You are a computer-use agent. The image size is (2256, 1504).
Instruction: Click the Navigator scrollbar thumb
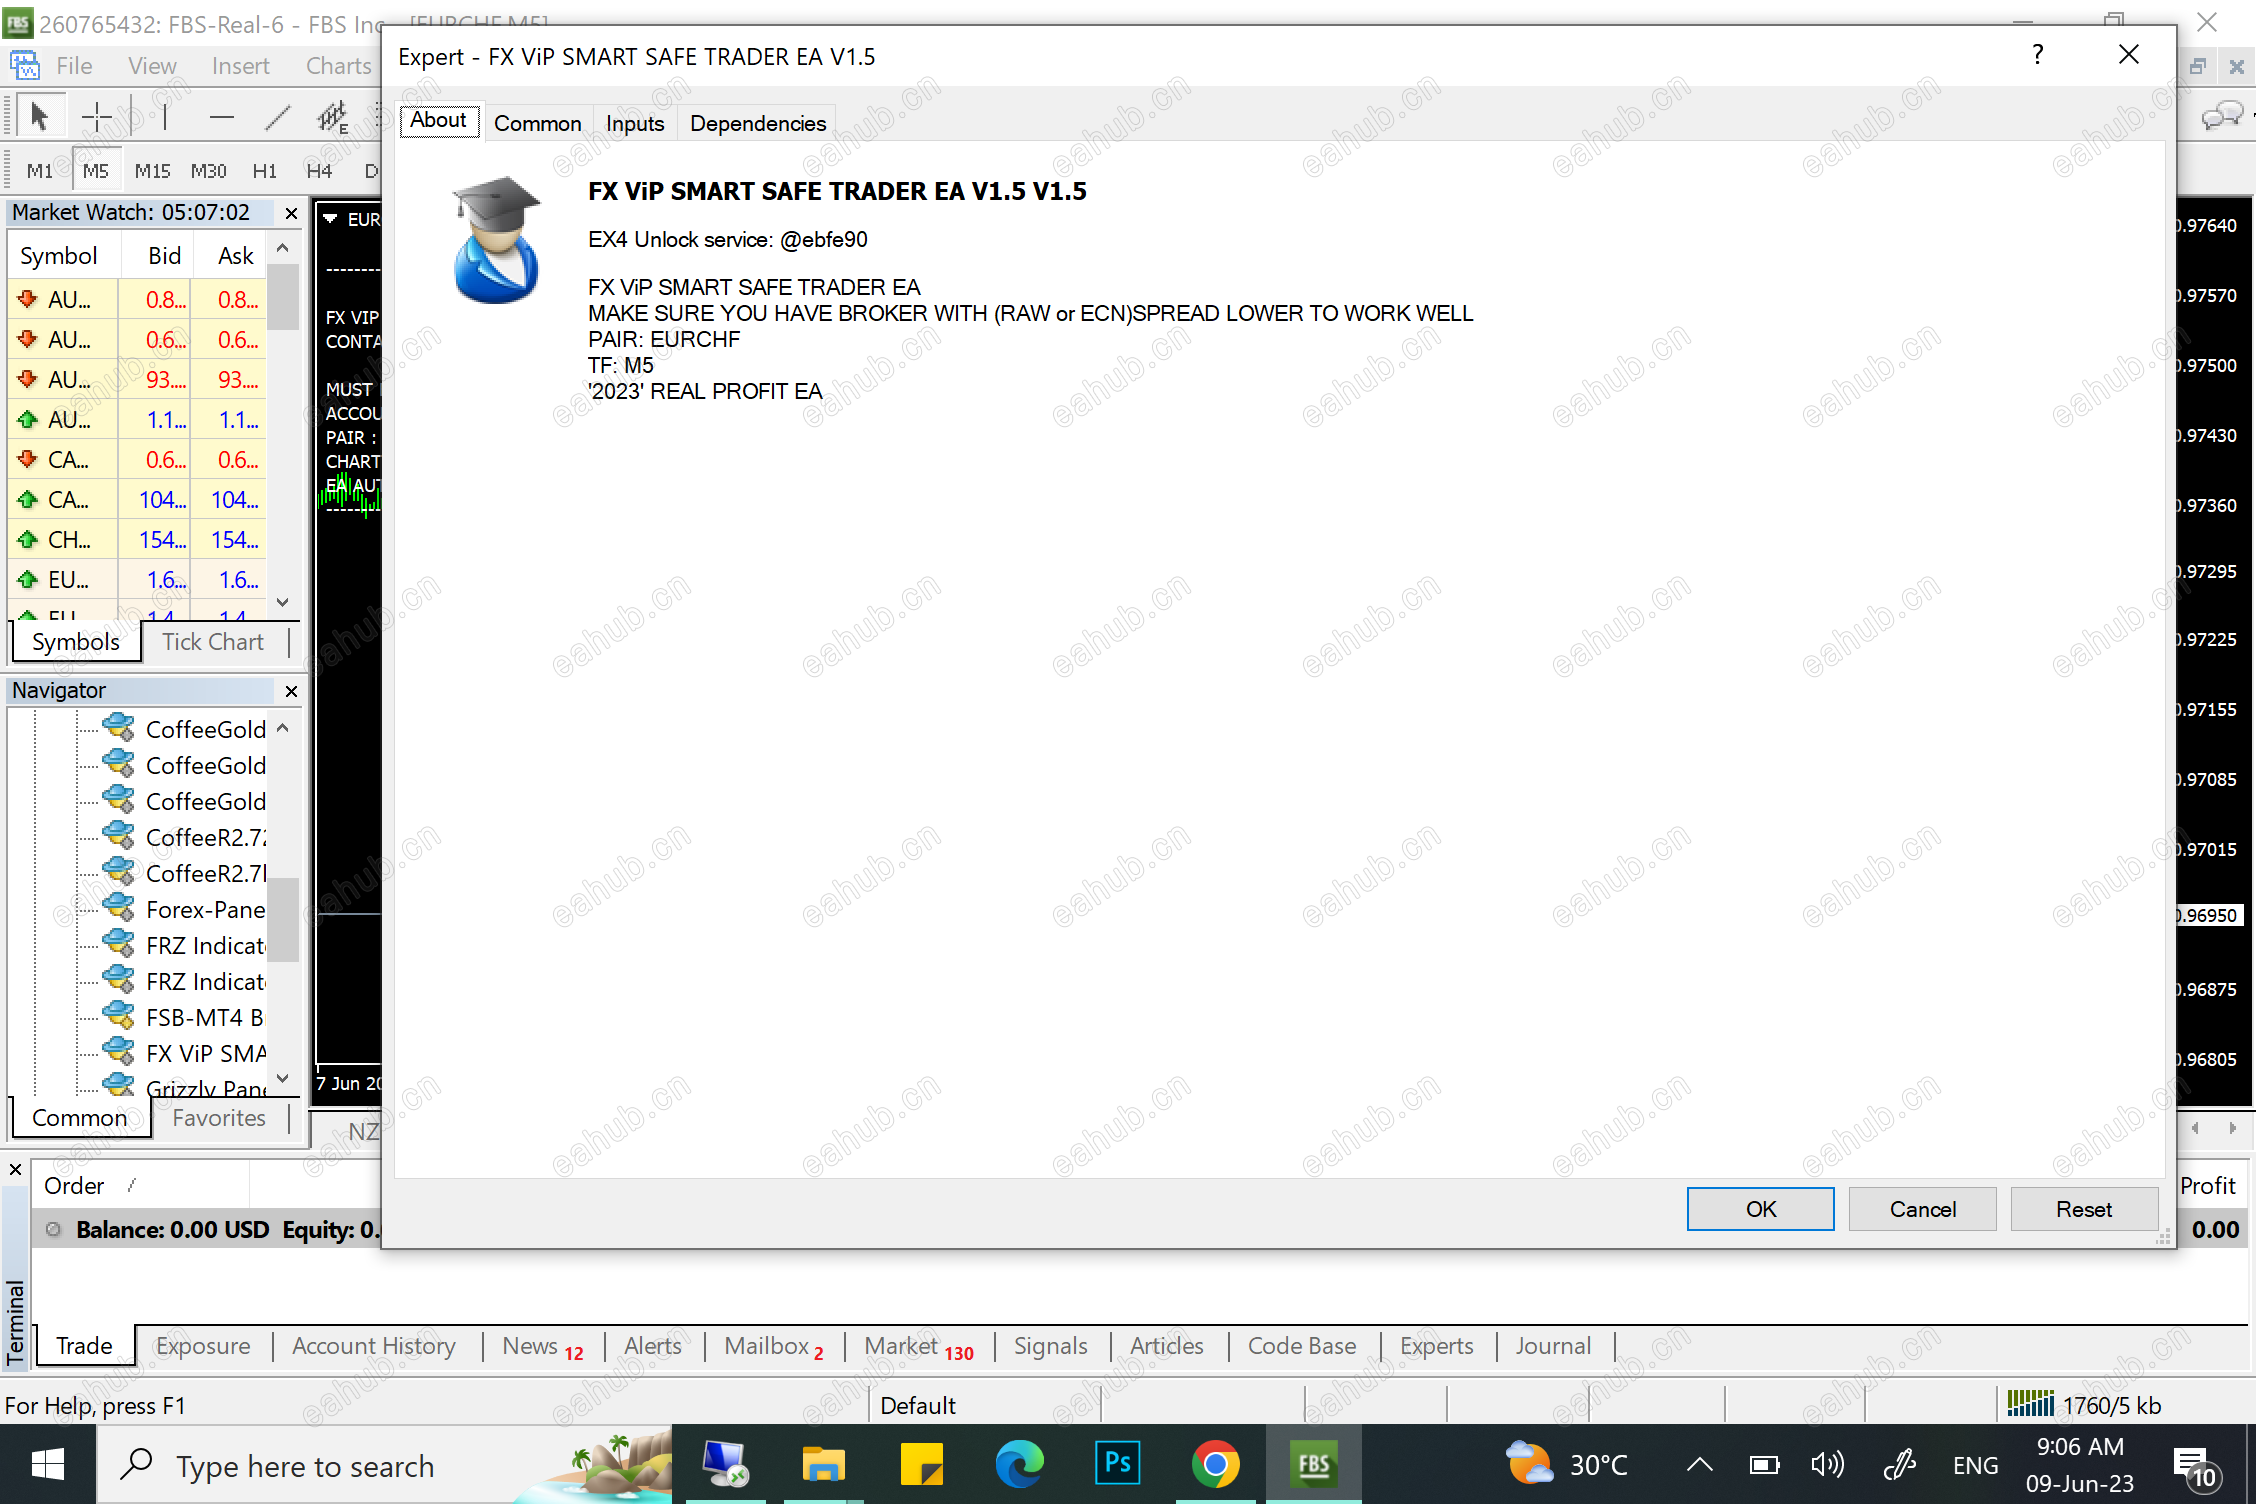pos(283,919)
